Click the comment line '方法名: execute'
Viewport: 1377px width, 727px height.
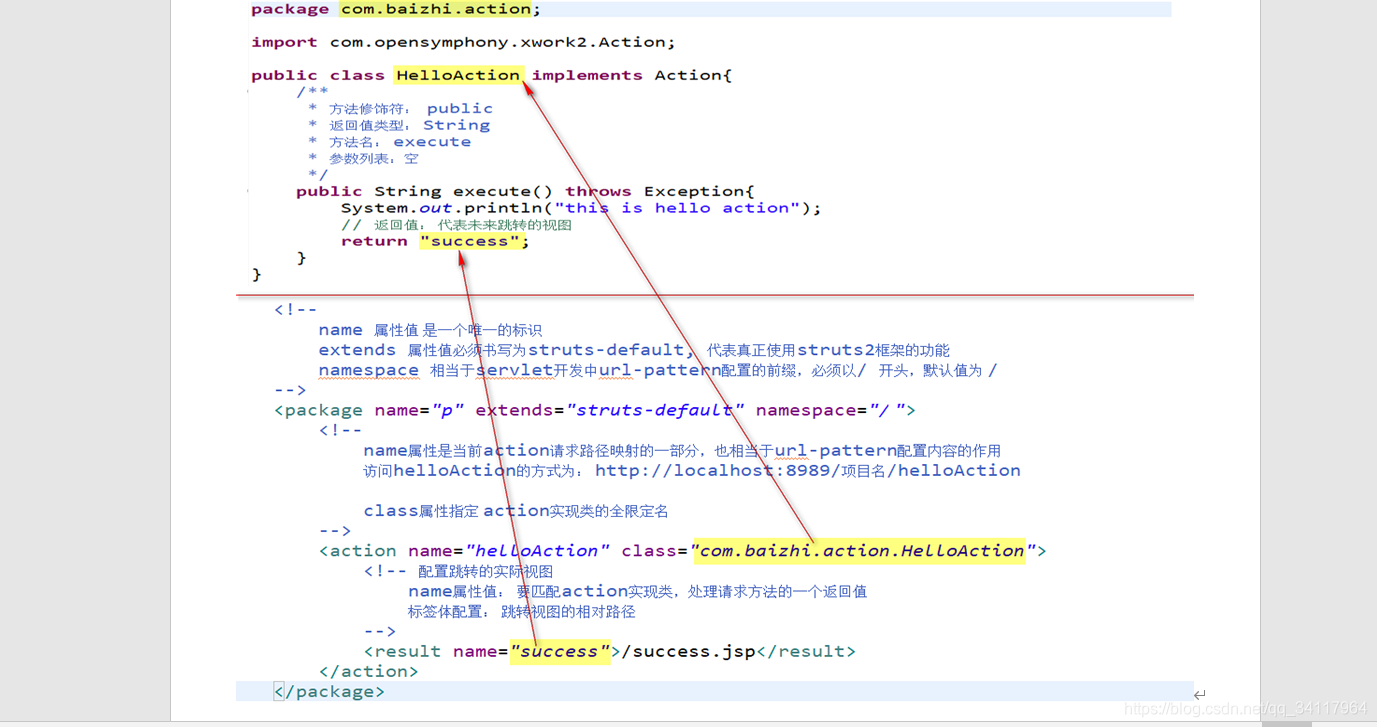(390, 142)
